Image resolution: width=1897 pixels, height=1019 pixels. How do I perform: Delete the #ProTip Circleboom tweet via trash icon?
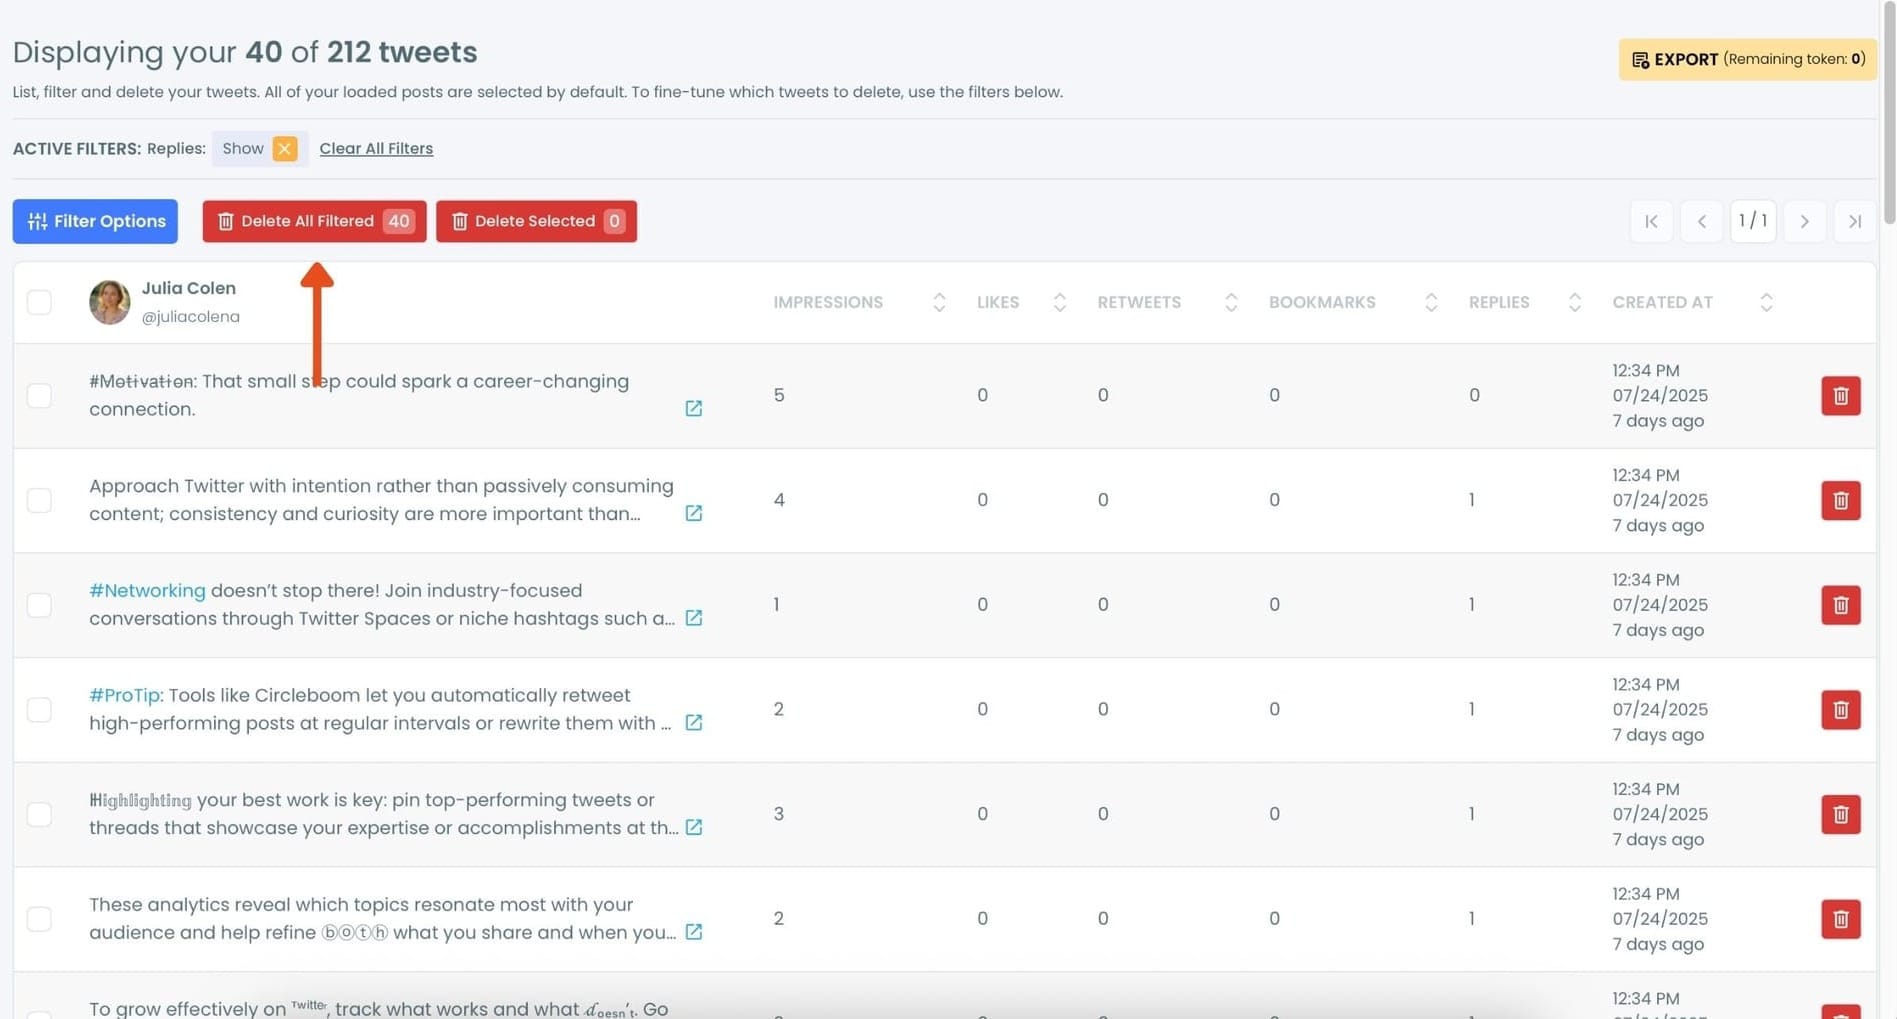[1840, 710]
